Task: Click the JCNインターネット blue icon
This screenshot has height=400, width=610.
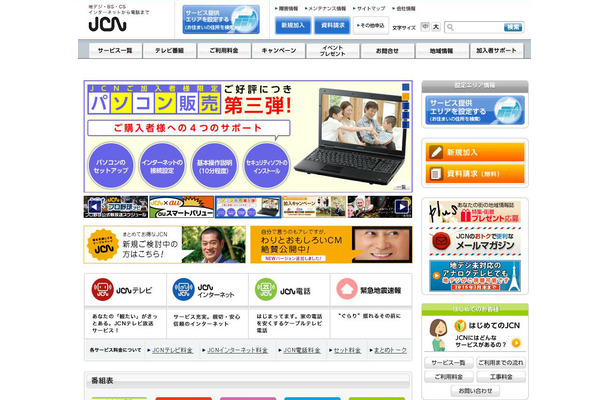Action: 183,289
